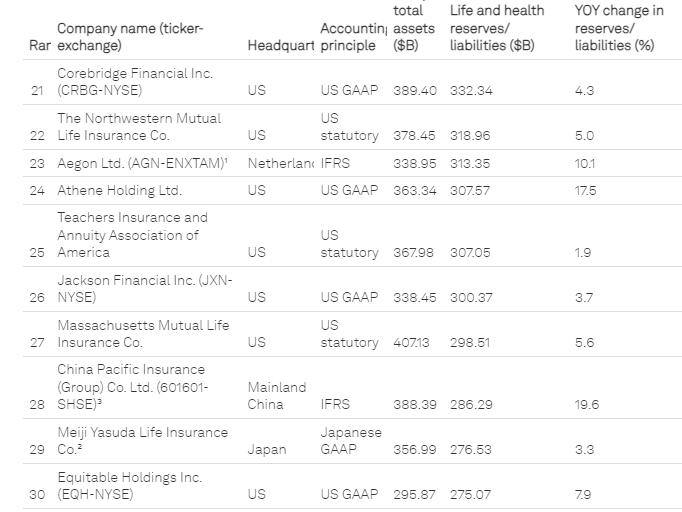Select the Corebridge Financial Inc. company cell
This screenshot has width=682, height=512.
pos(135,82)
